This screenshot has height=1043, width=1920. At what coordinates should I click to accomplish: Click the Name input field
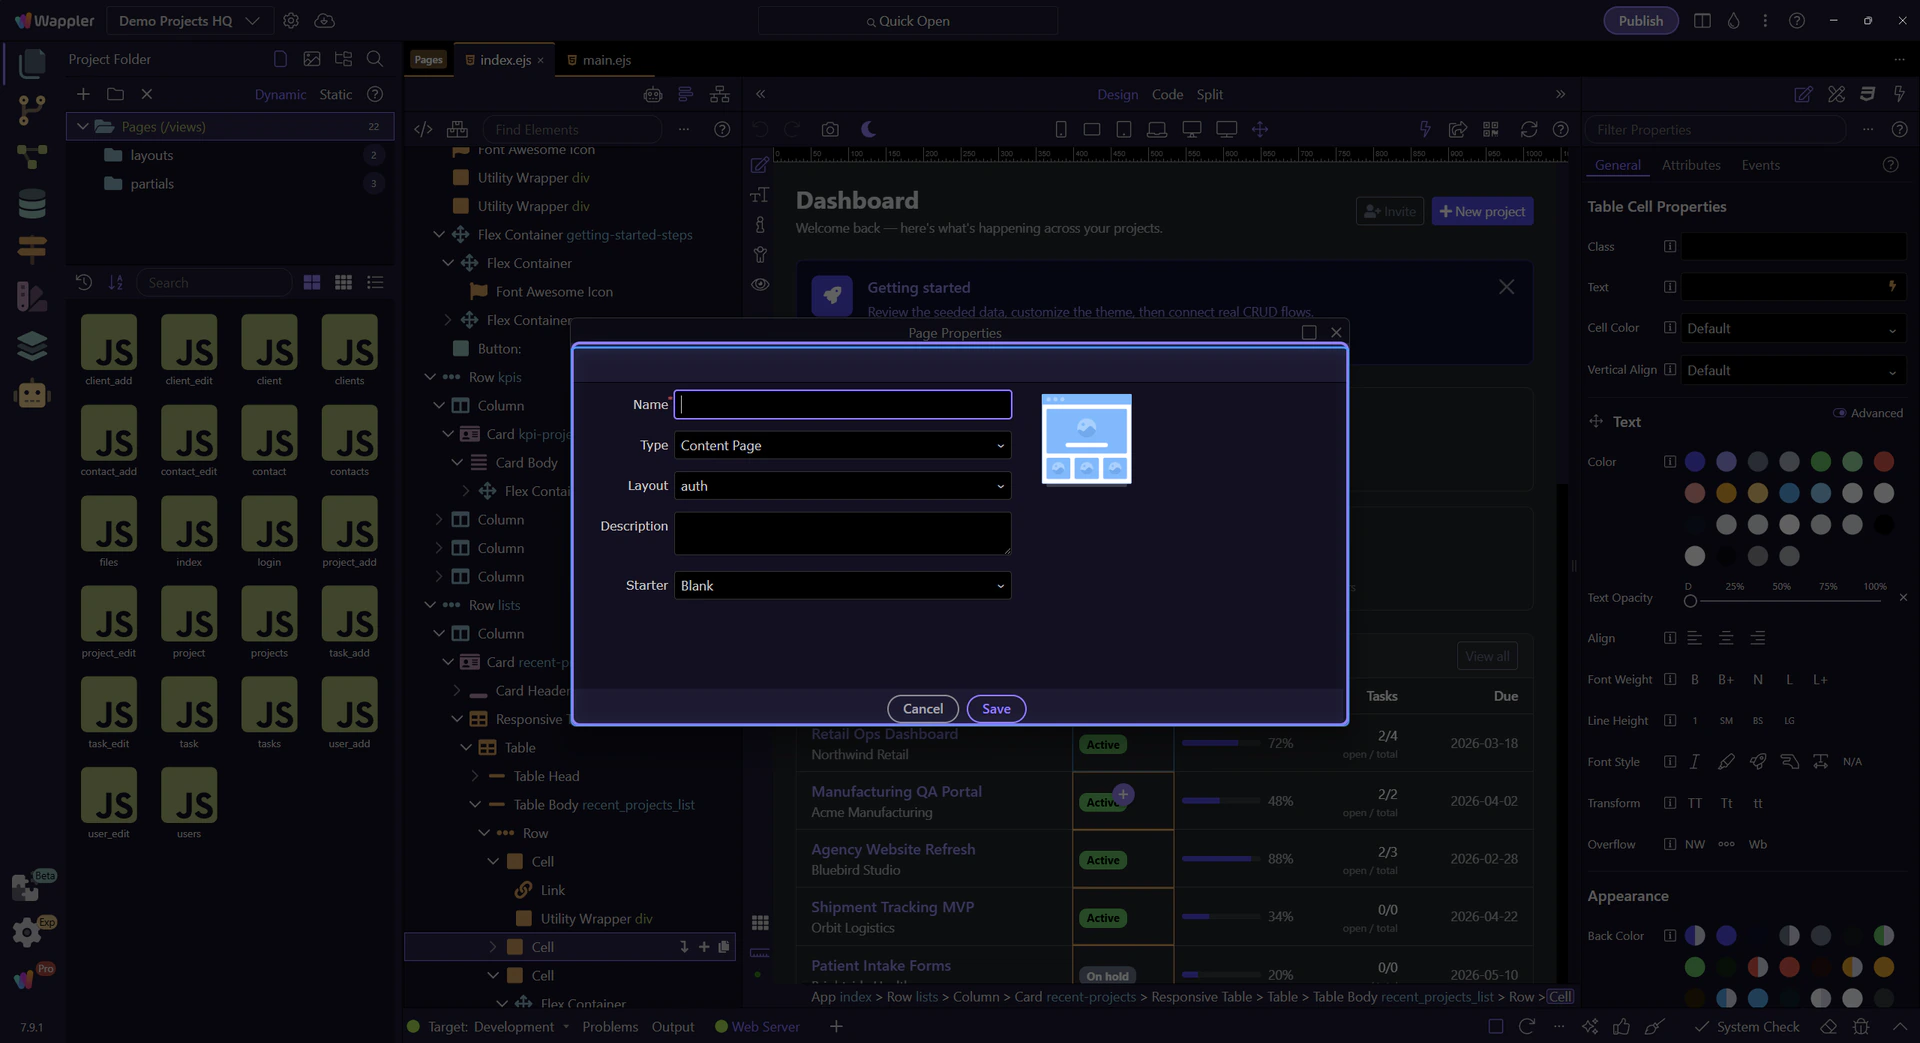(842, 404)
